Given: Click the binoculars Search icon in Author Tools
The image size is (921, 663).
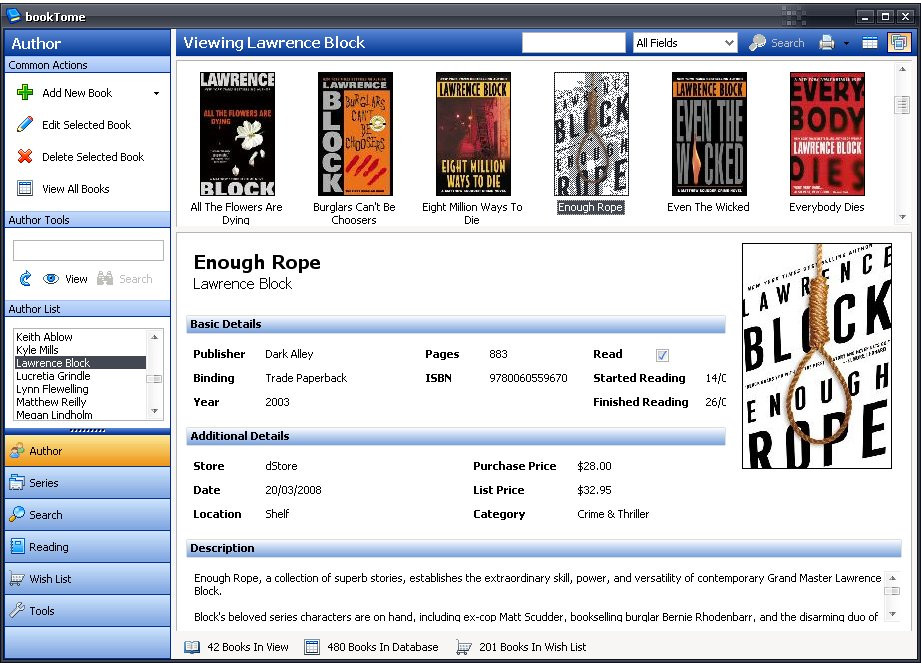Looking at the screenshot, I should (105, 278).
